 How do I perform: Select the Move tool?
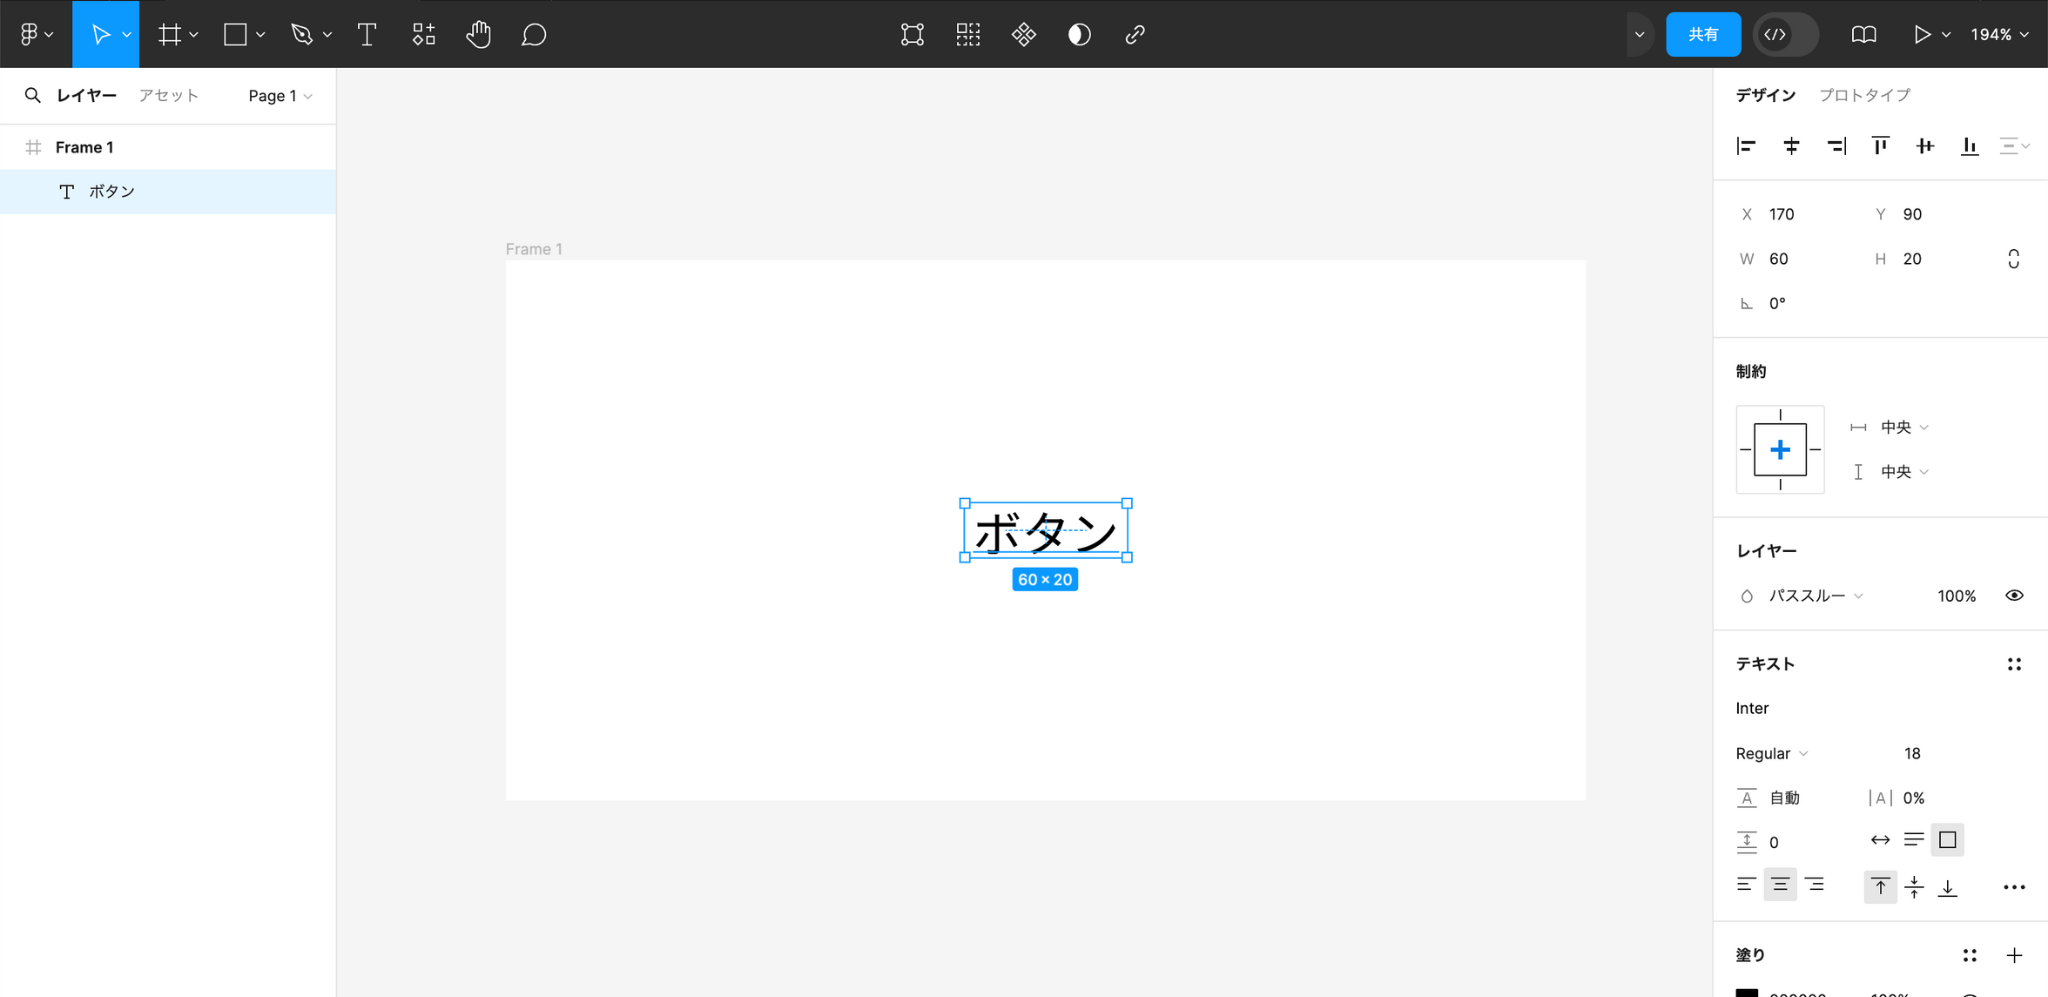[101, 33]
